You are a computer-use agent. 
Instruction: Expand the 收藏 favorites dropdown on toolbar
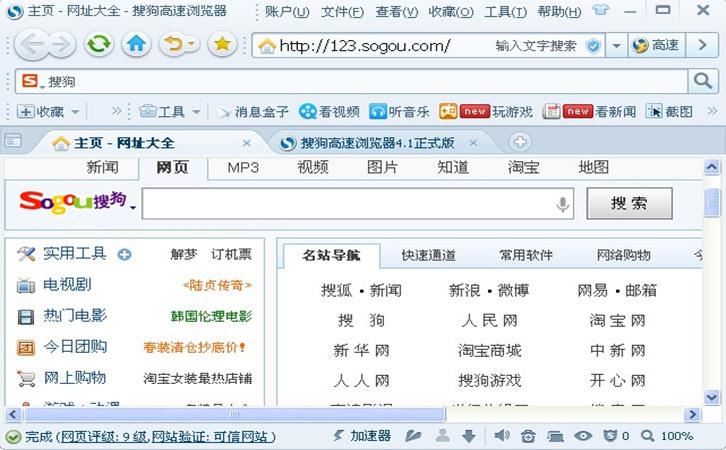pos(74,112)
